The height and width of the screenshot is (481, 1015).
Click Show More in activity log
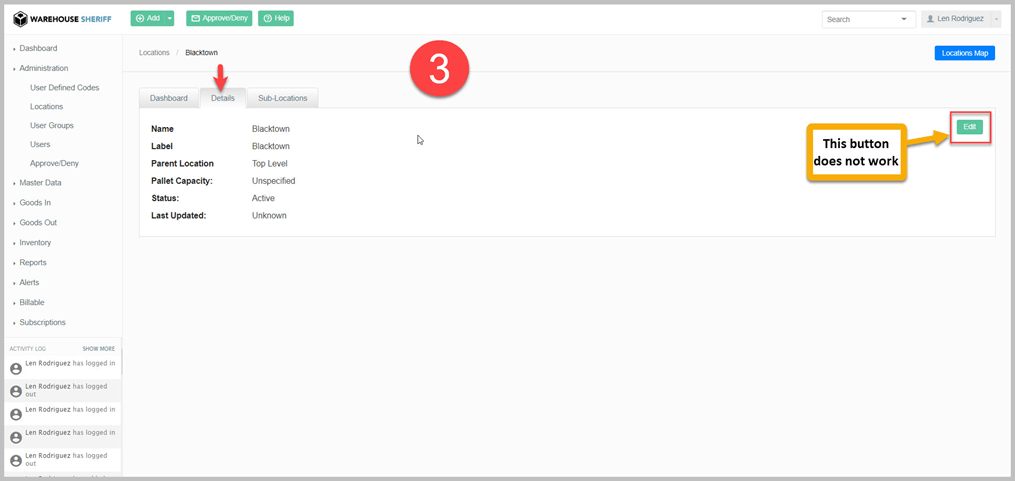[x=98, y=349]
